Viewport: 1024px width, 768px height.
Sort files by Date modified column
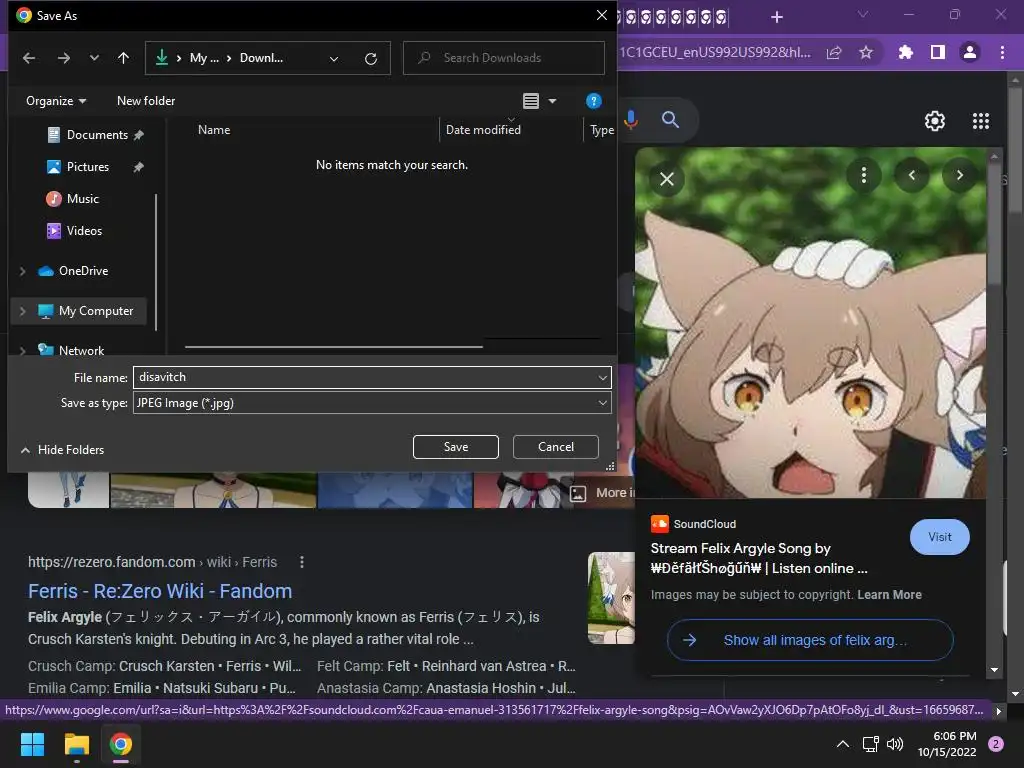point(483,130)
